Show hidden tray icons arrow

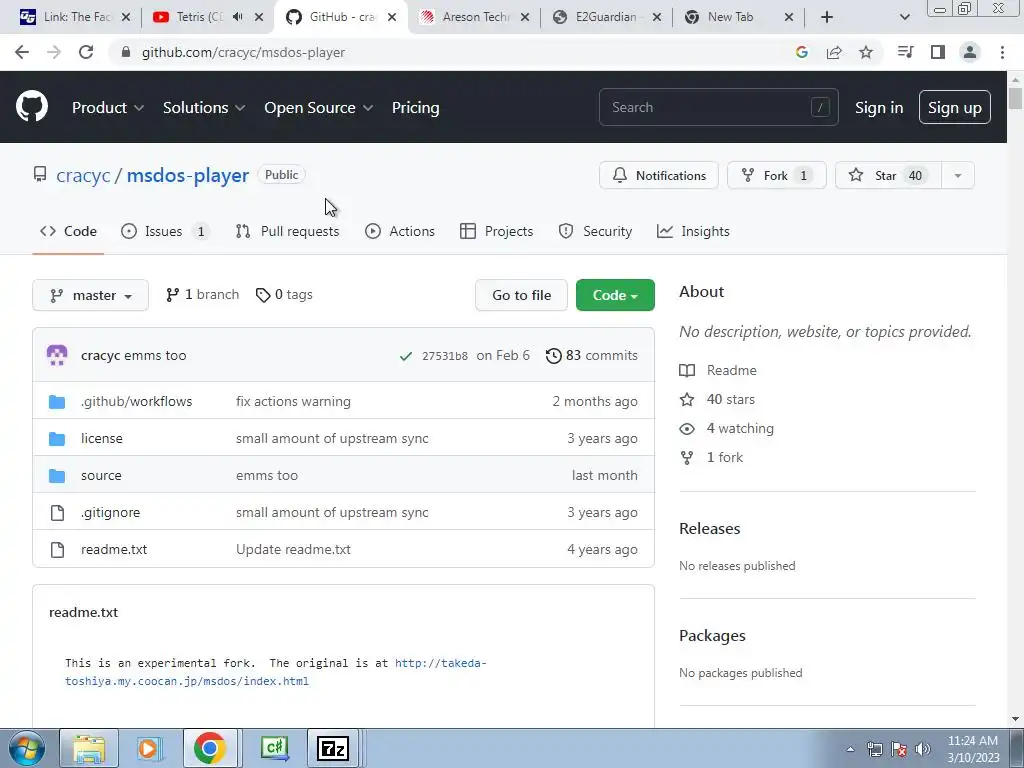pos(850,749)
